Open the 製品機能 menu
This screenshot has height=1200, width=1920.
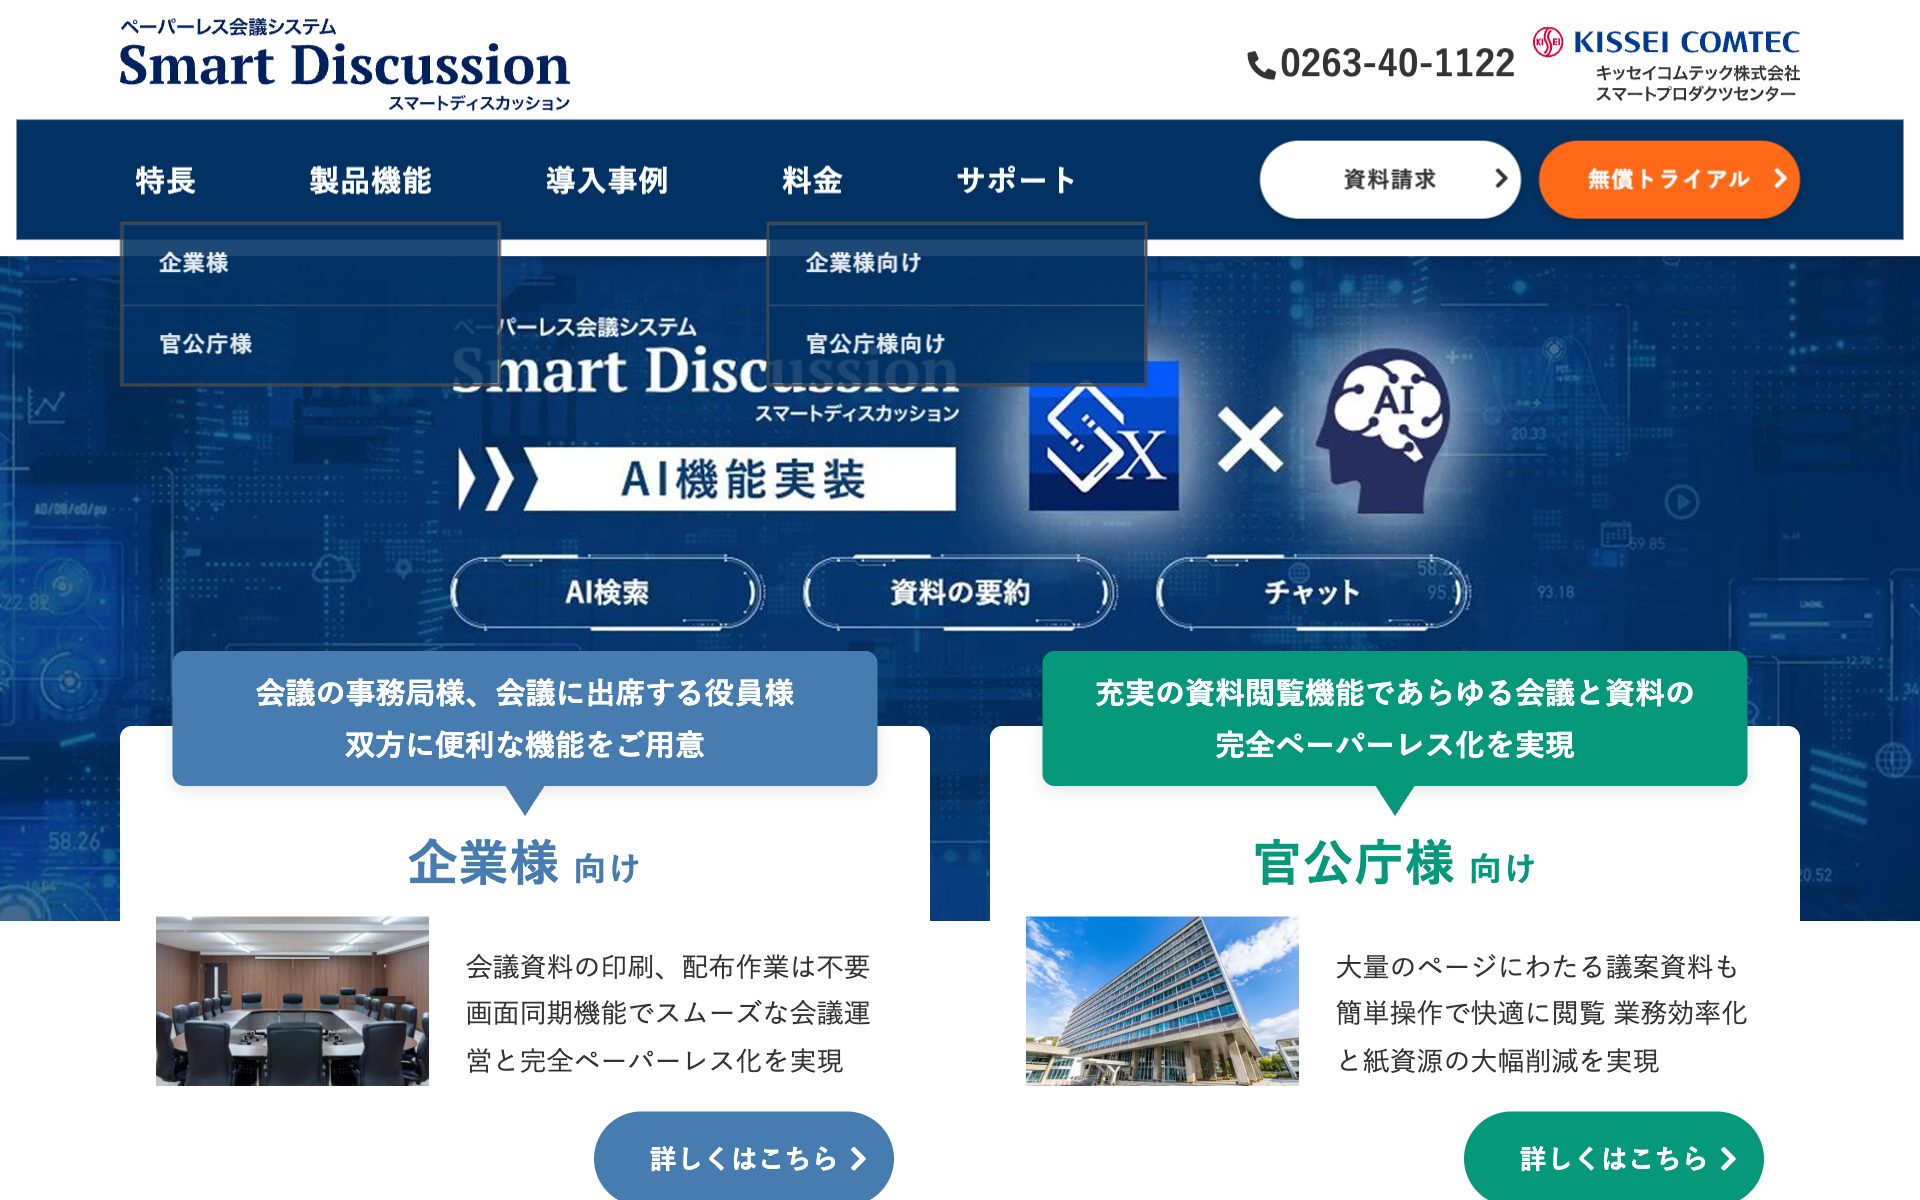point(370,180)
